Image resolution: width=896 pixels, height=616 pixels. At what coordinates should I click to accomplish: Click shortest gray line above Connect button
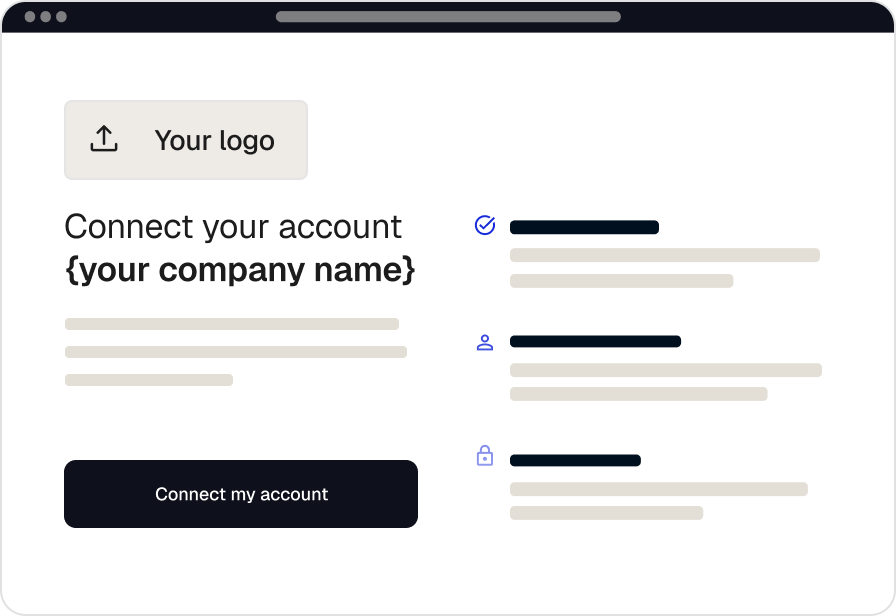tap(149, 380)
